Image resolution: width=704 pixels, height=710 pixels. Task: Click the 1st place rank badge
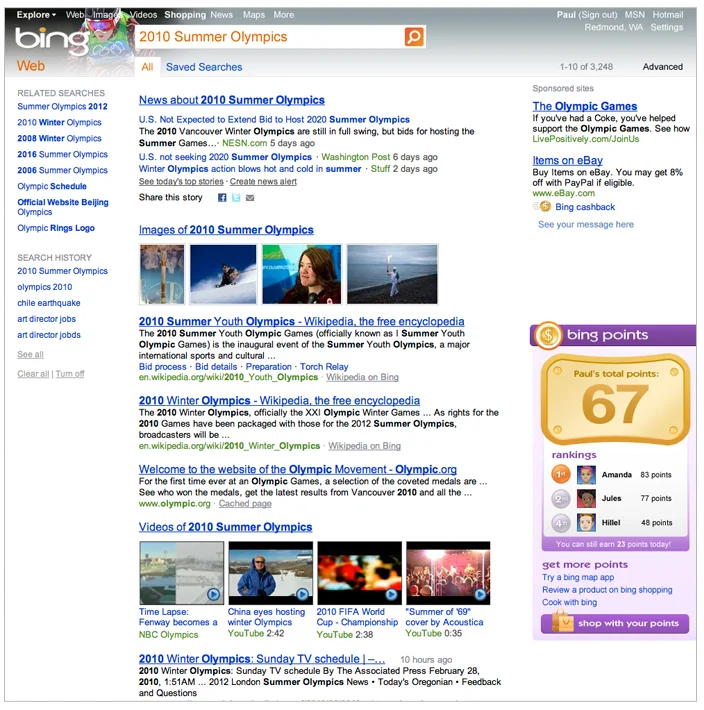(x=560, y=475)
